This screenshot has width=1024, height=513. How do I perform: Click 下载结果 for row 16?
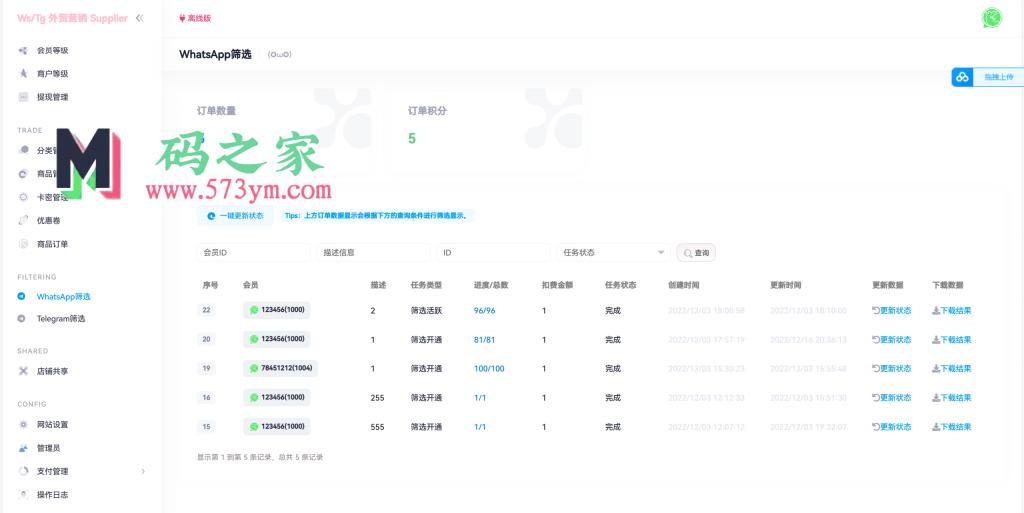(952, 397)
